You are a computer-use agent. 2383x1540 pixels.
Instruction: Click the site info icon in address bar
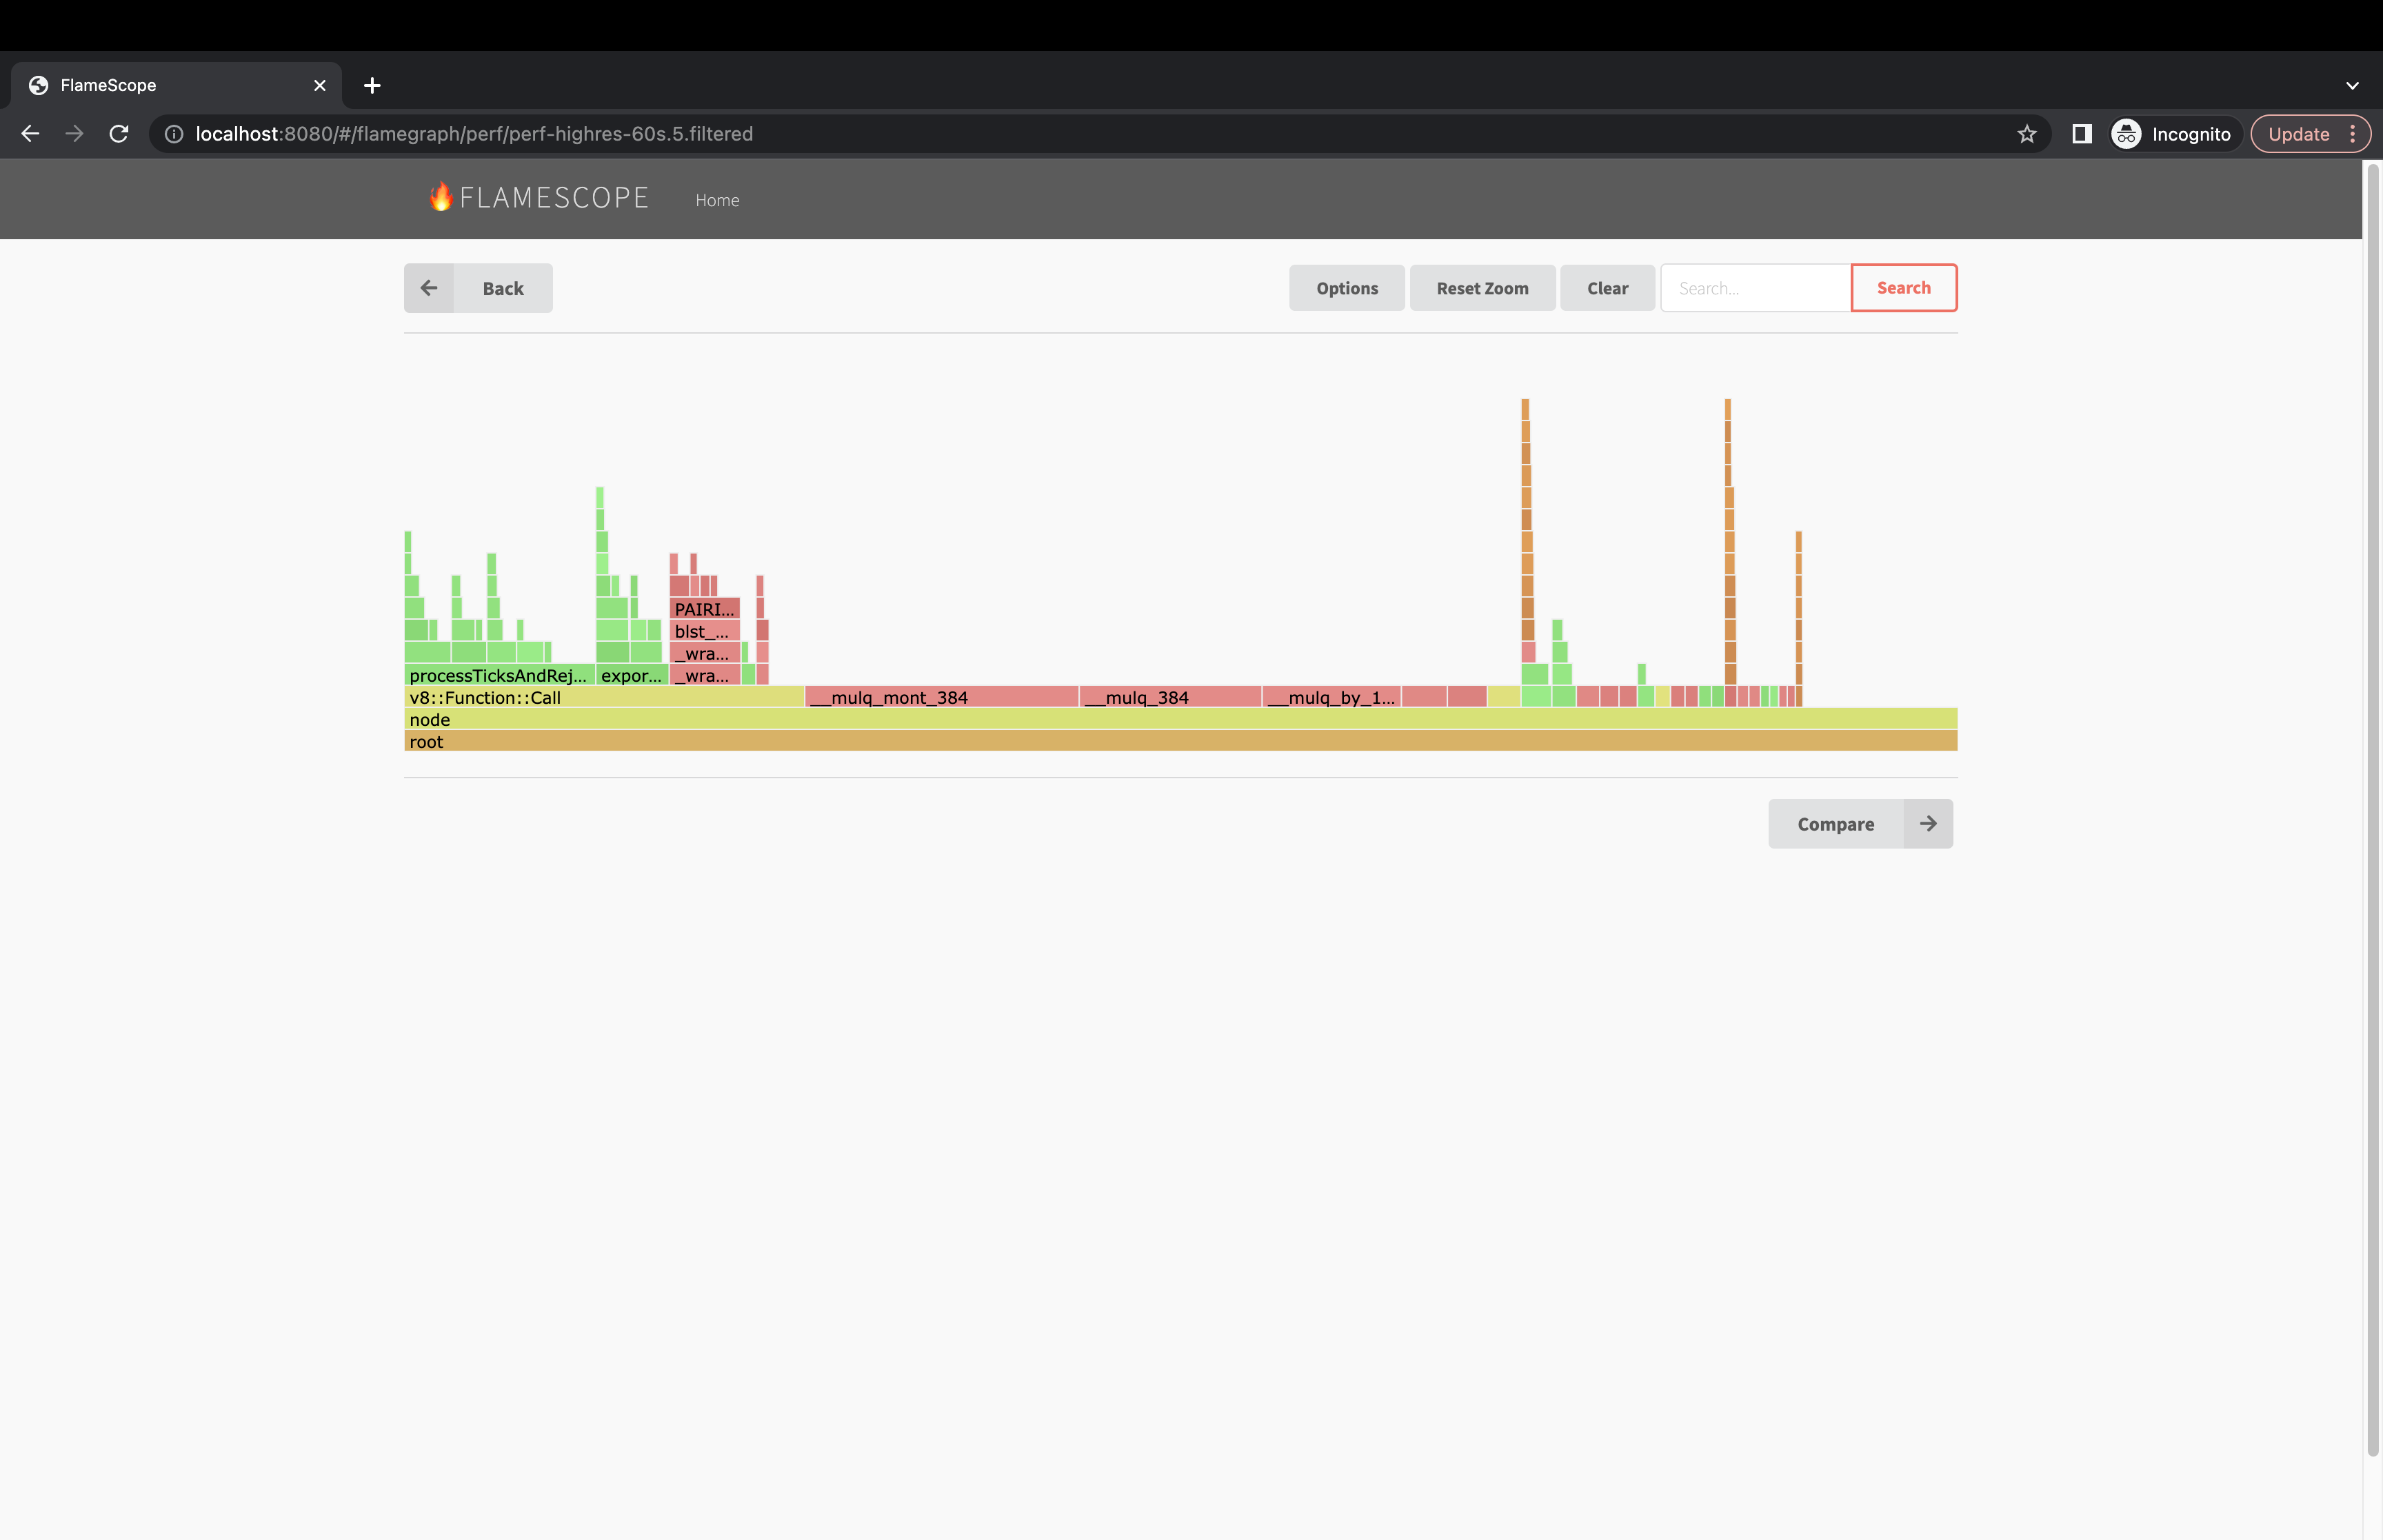[174, 133]
